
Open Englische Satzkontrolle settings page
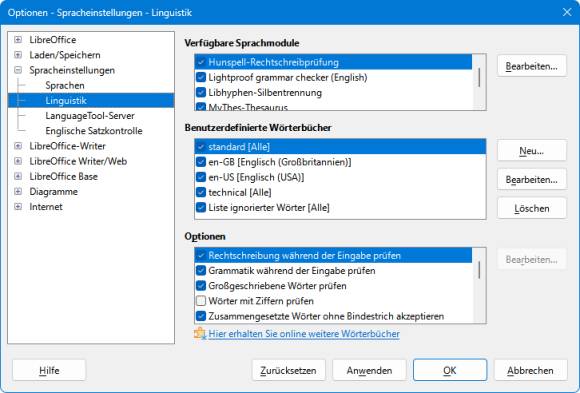pyautogui.click(x=94, y=131)
